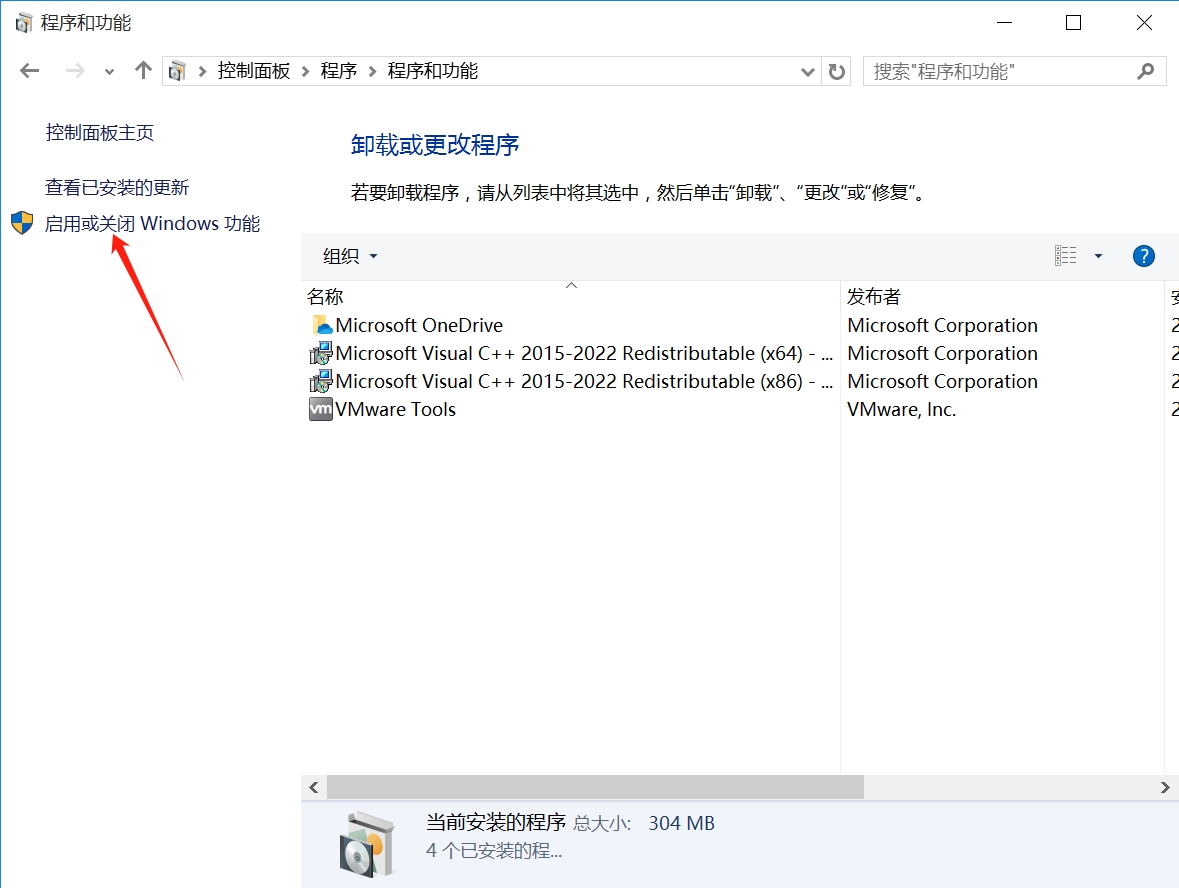Click the search magnifier icon
This screenshot has width=1179, height=888.
coord(1146,71)
